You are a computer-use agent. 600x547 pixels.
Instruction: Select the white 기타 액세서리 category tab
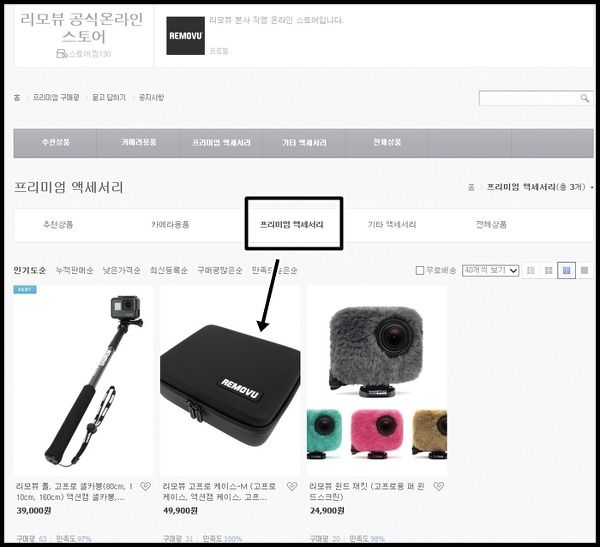pos(392,225)
